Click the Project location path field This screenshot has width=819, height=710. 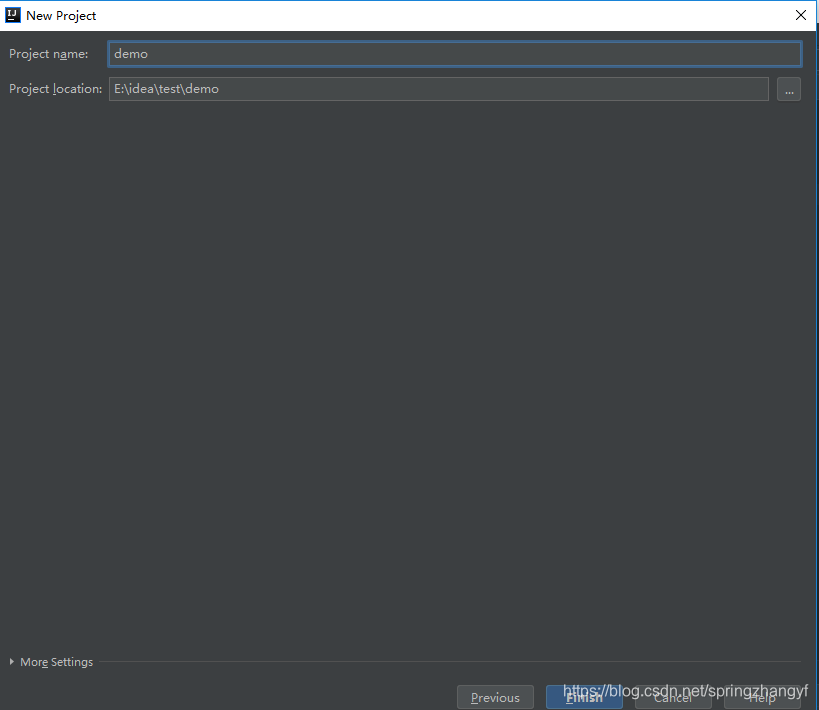(439, 89)
